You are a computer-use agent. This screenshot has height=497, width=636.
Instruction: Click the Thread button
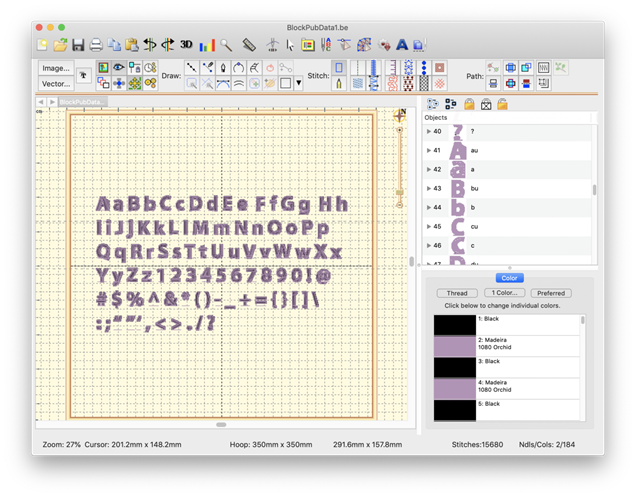click(x=456, y=293)
